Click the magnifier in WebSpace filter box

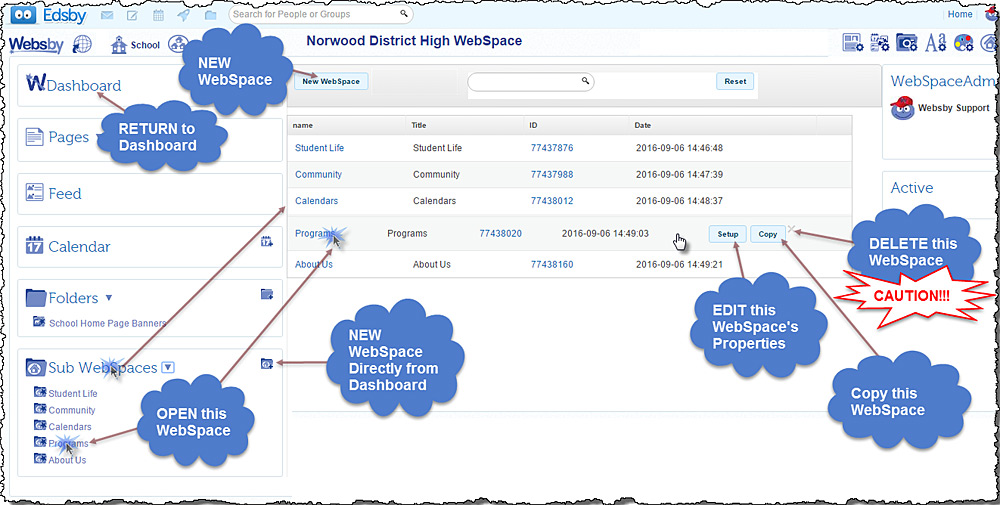pyautogui.click(x=585, y=81)
